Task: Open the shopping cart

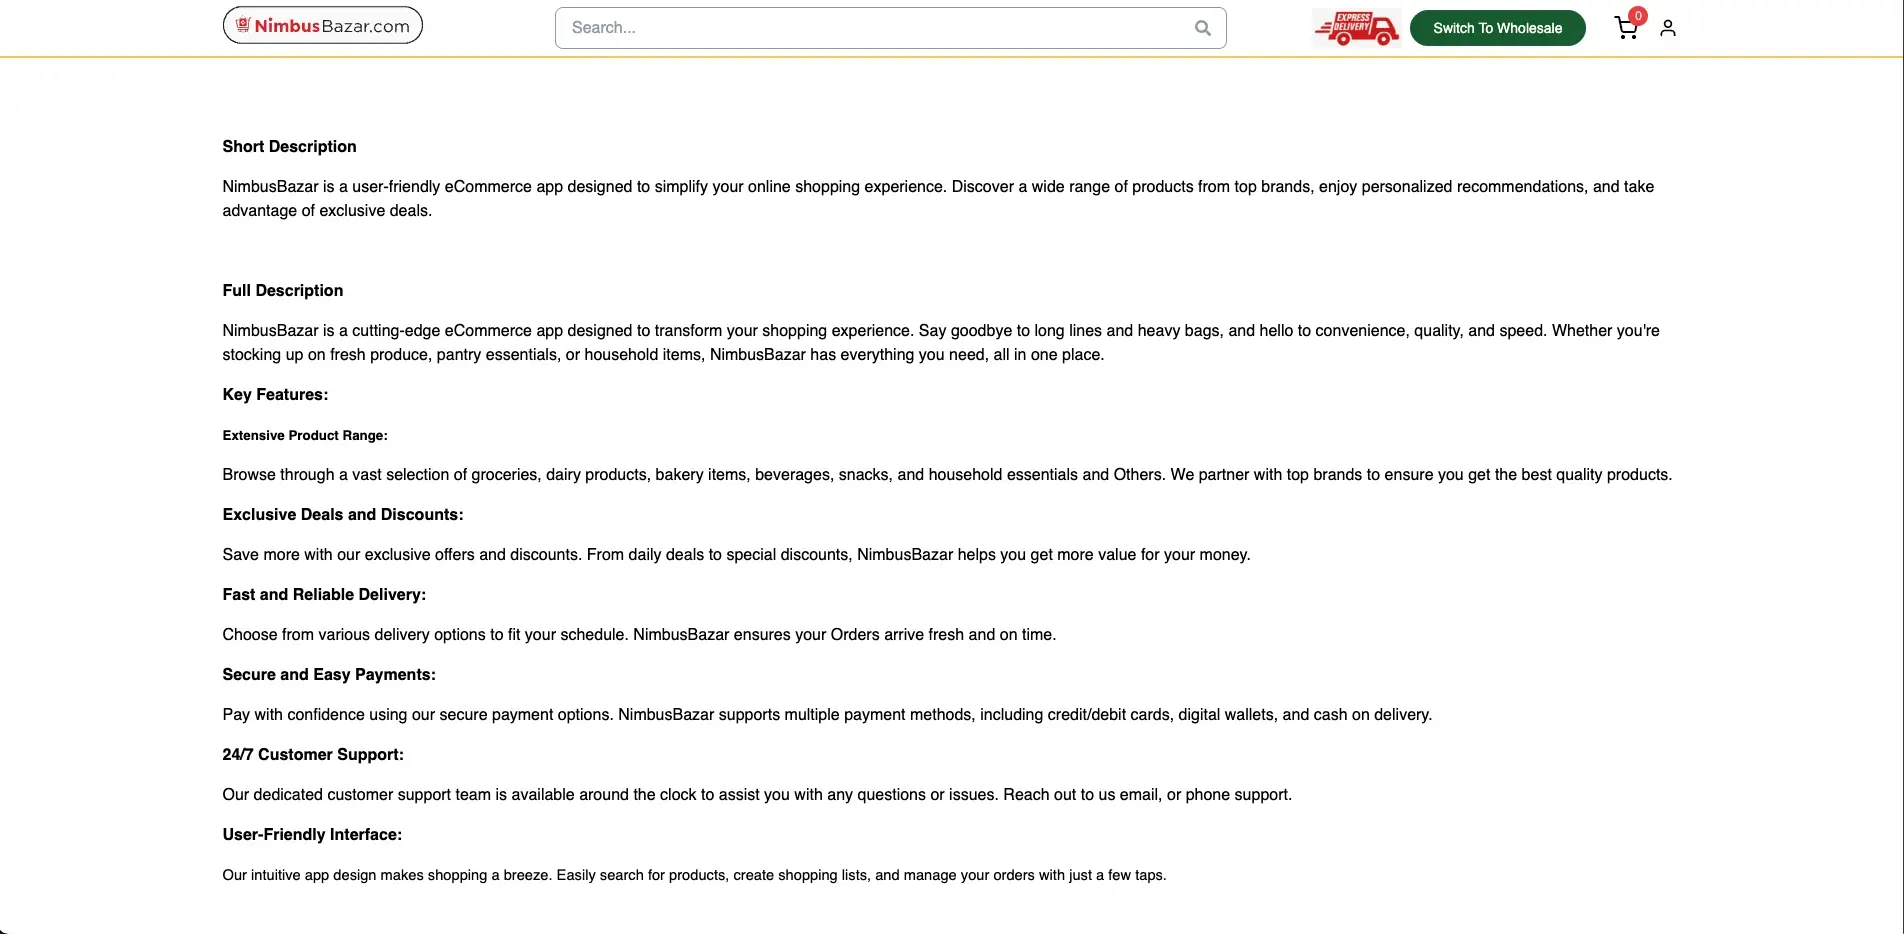Action: [x=1625, y=29]
